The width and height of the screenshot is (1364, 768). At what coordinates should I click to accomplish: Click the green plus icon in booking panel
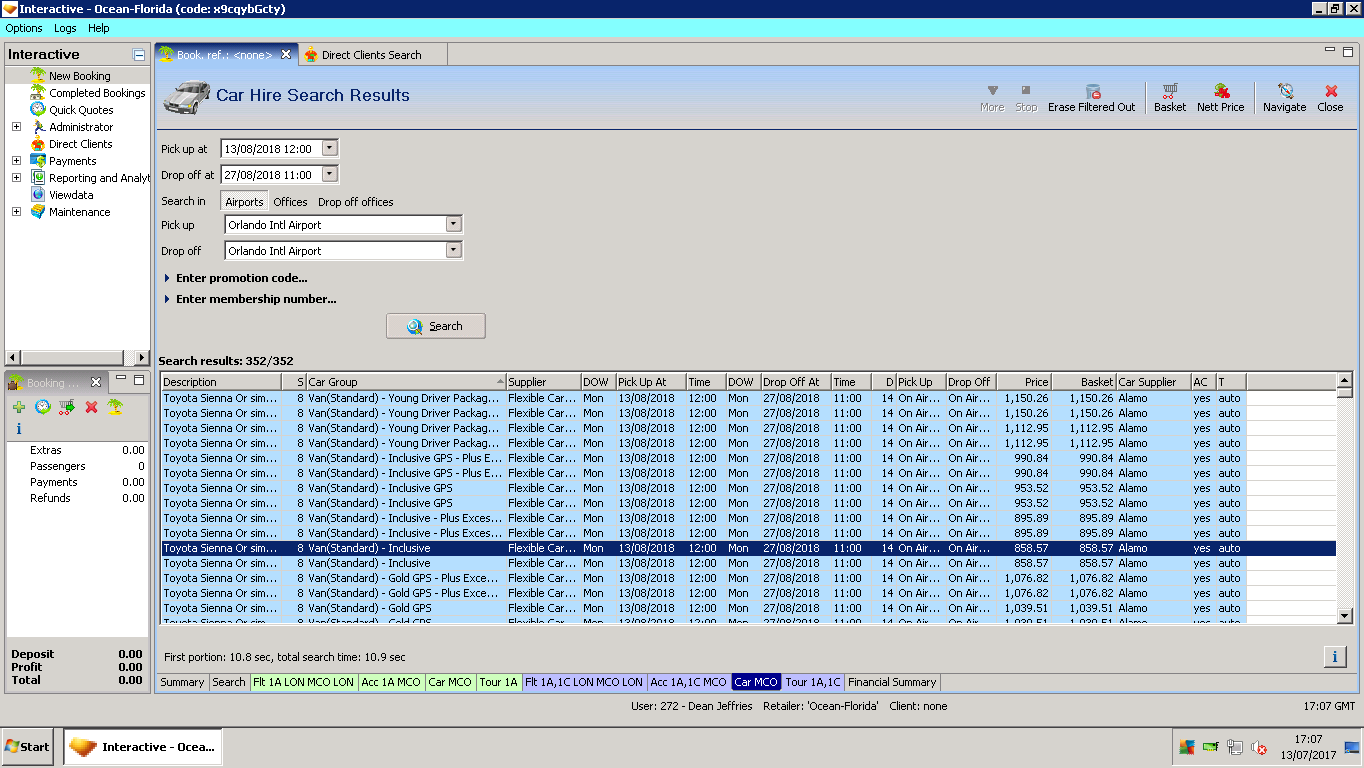(19, 407)
